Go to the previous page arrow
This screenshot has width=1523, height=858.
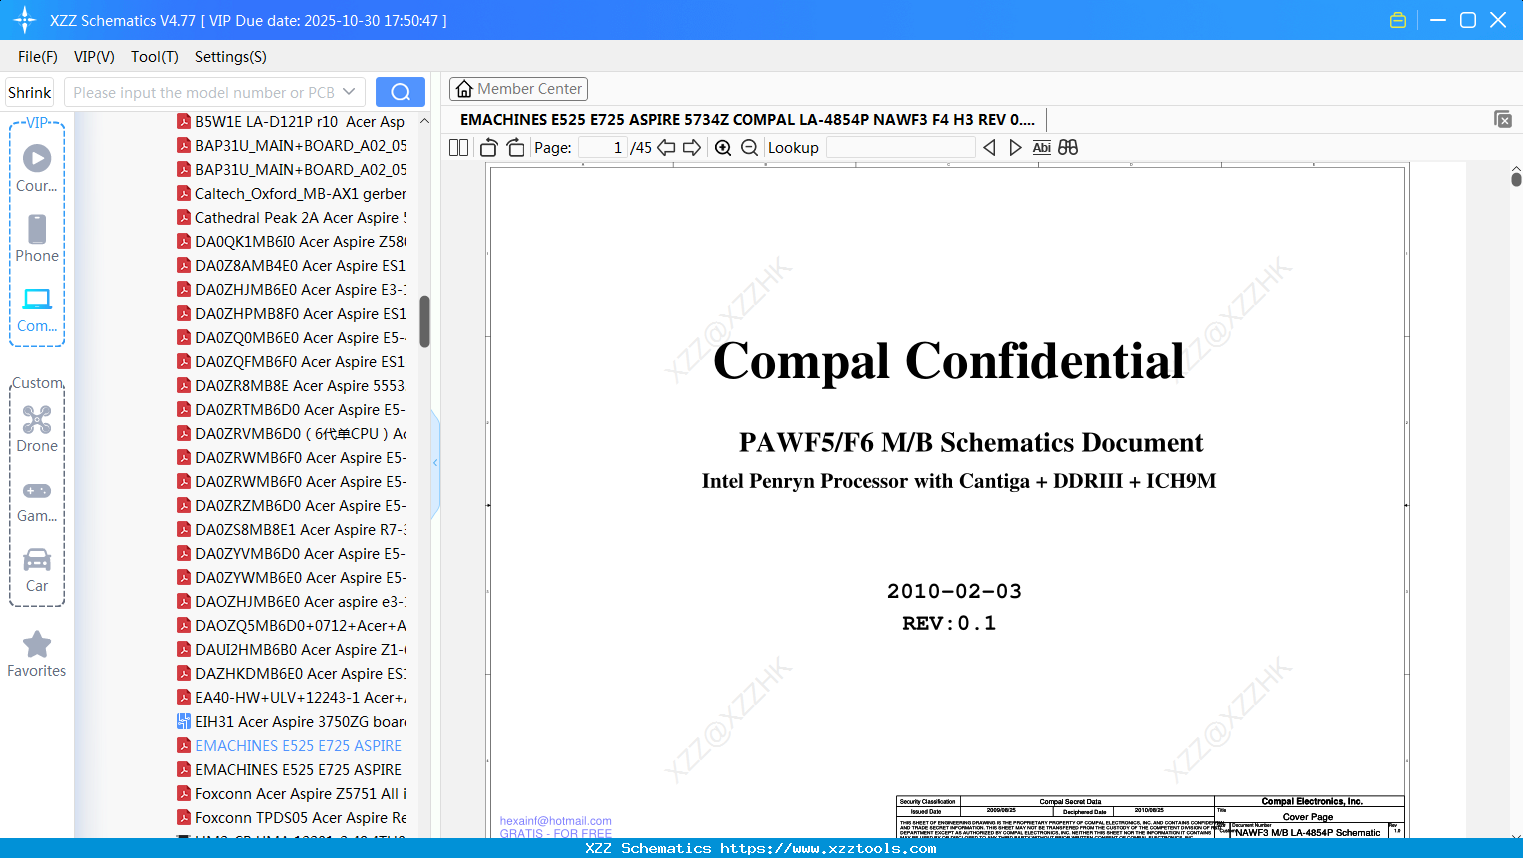click(x=666, y=148)
